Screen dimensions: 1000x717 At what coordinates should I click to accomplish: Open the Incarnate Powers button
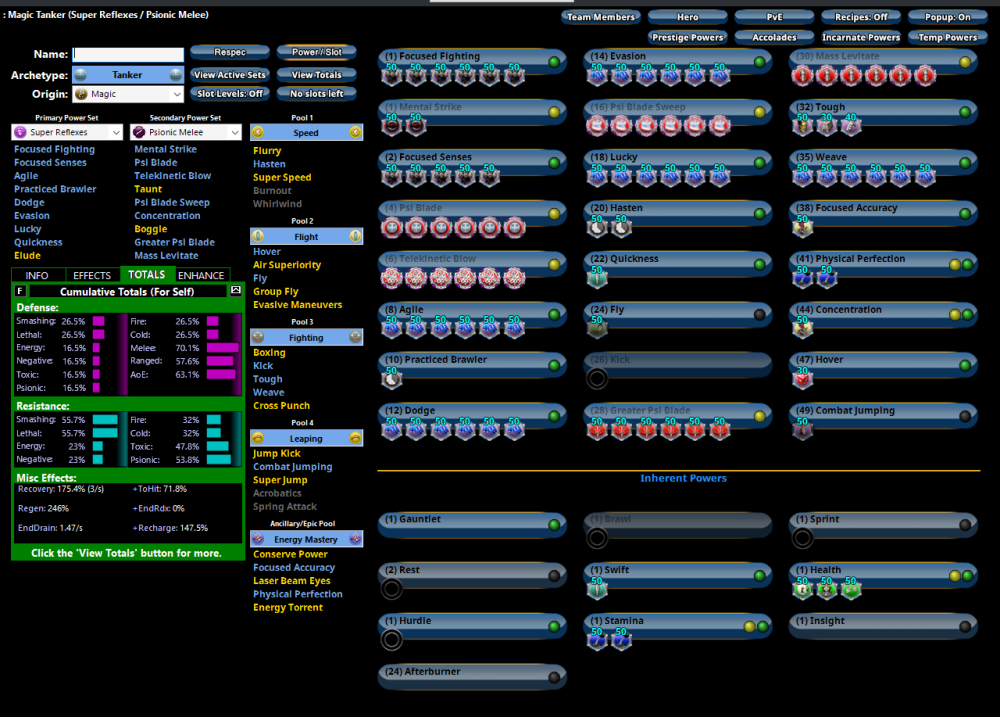tap(860, 38)
